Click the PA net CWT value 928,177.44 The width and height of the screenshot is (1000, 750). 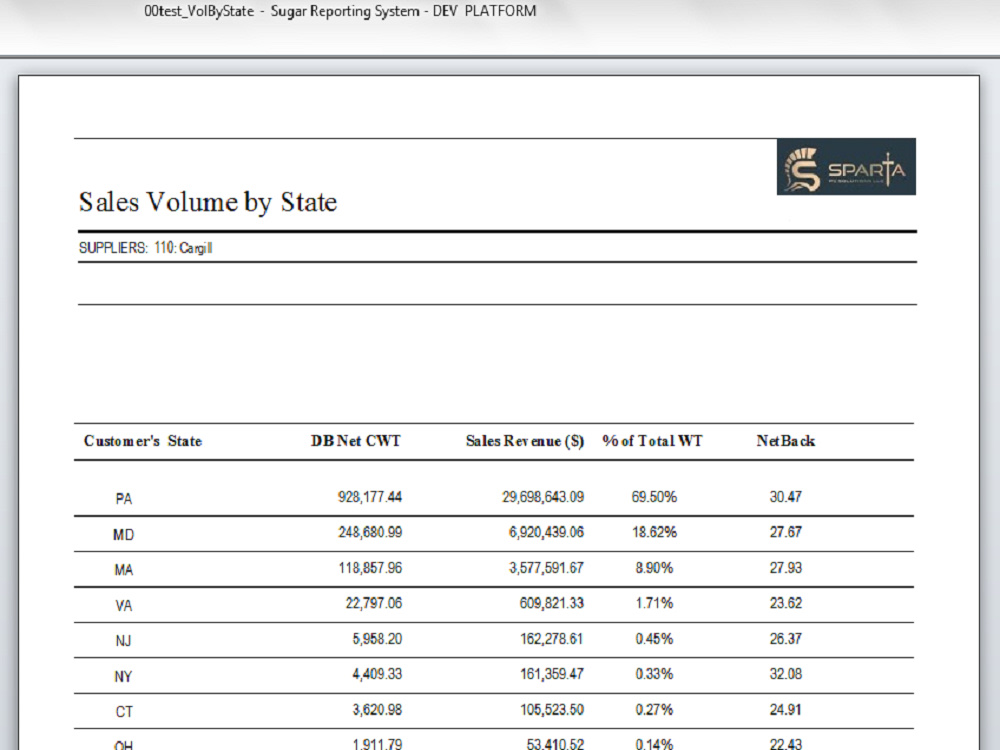pos(370,497)
